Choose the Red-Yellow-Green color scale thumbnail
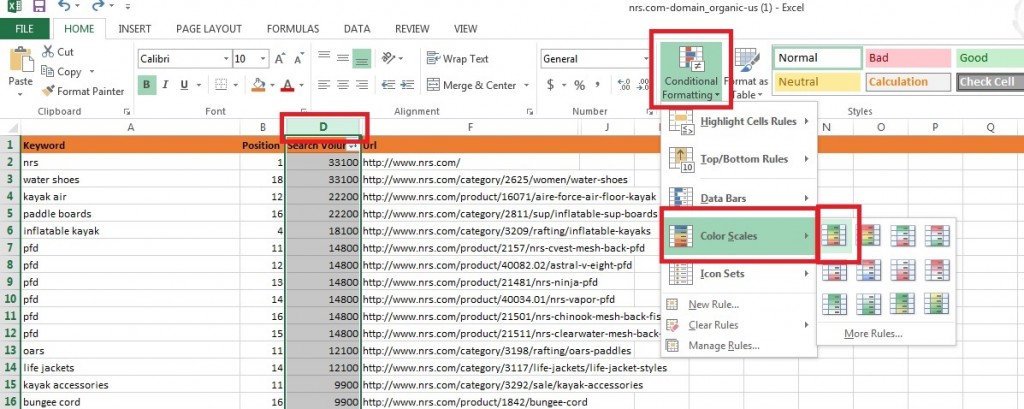 (x=867, y=235)
